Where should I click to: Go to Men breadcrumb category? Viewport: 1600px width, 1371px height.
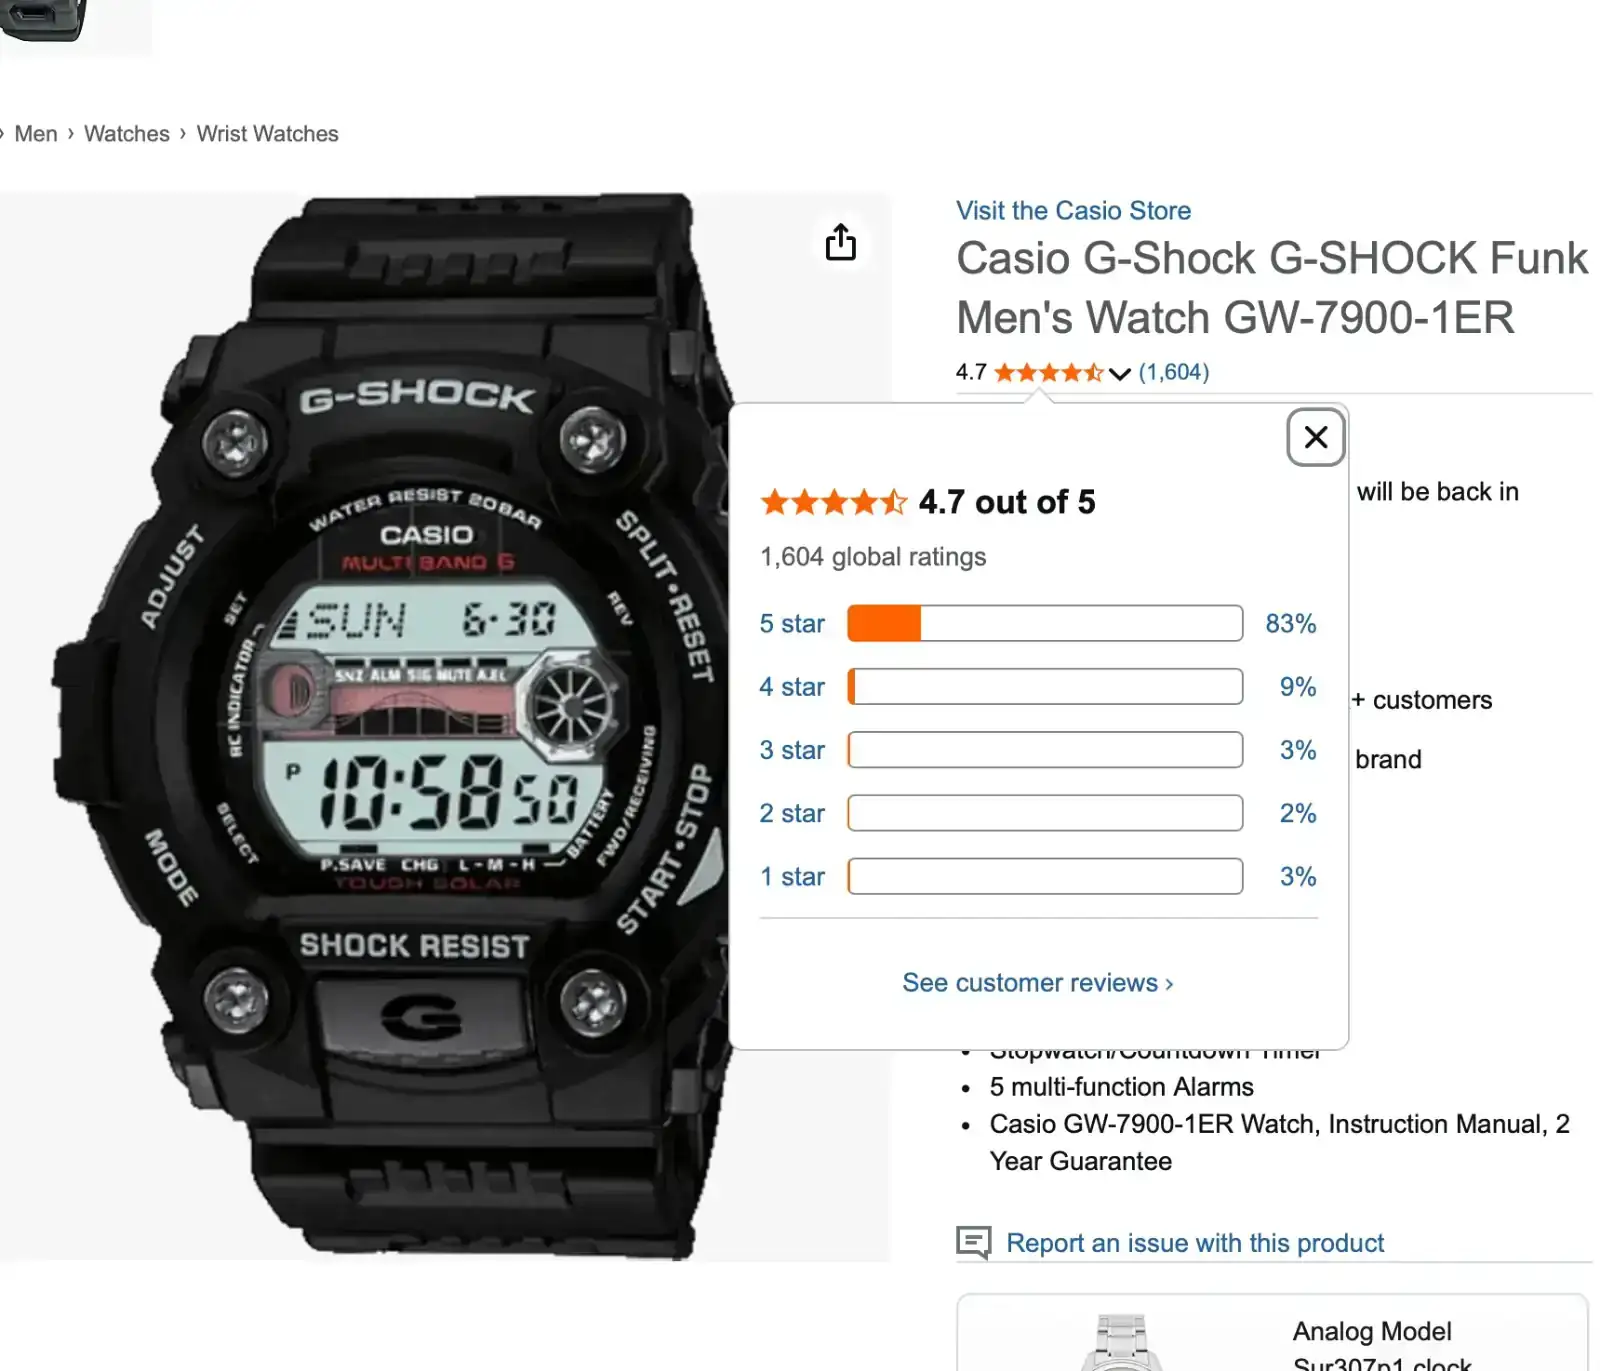(36, 134)
